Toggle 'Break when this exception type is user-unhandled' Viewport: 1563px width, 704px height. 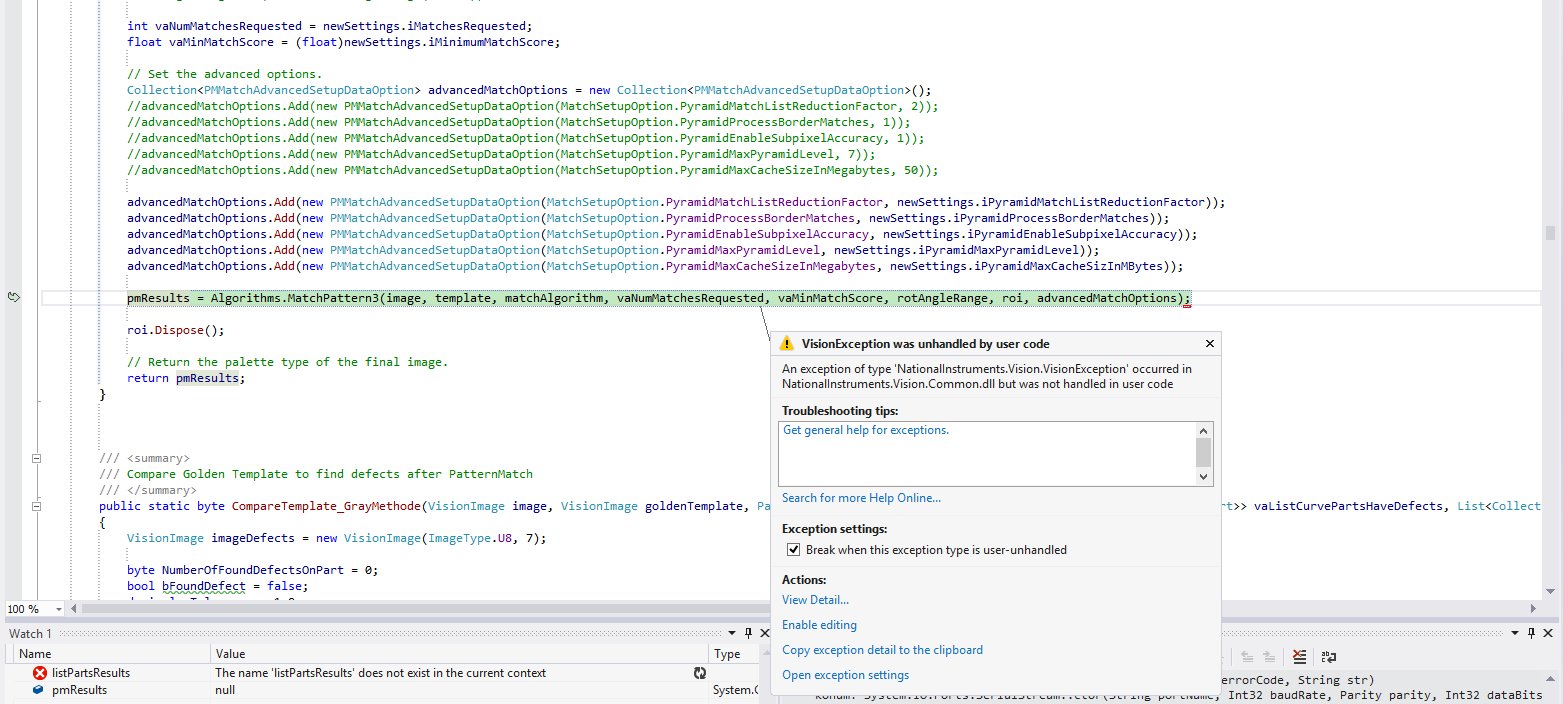click(x=793, y=550)
